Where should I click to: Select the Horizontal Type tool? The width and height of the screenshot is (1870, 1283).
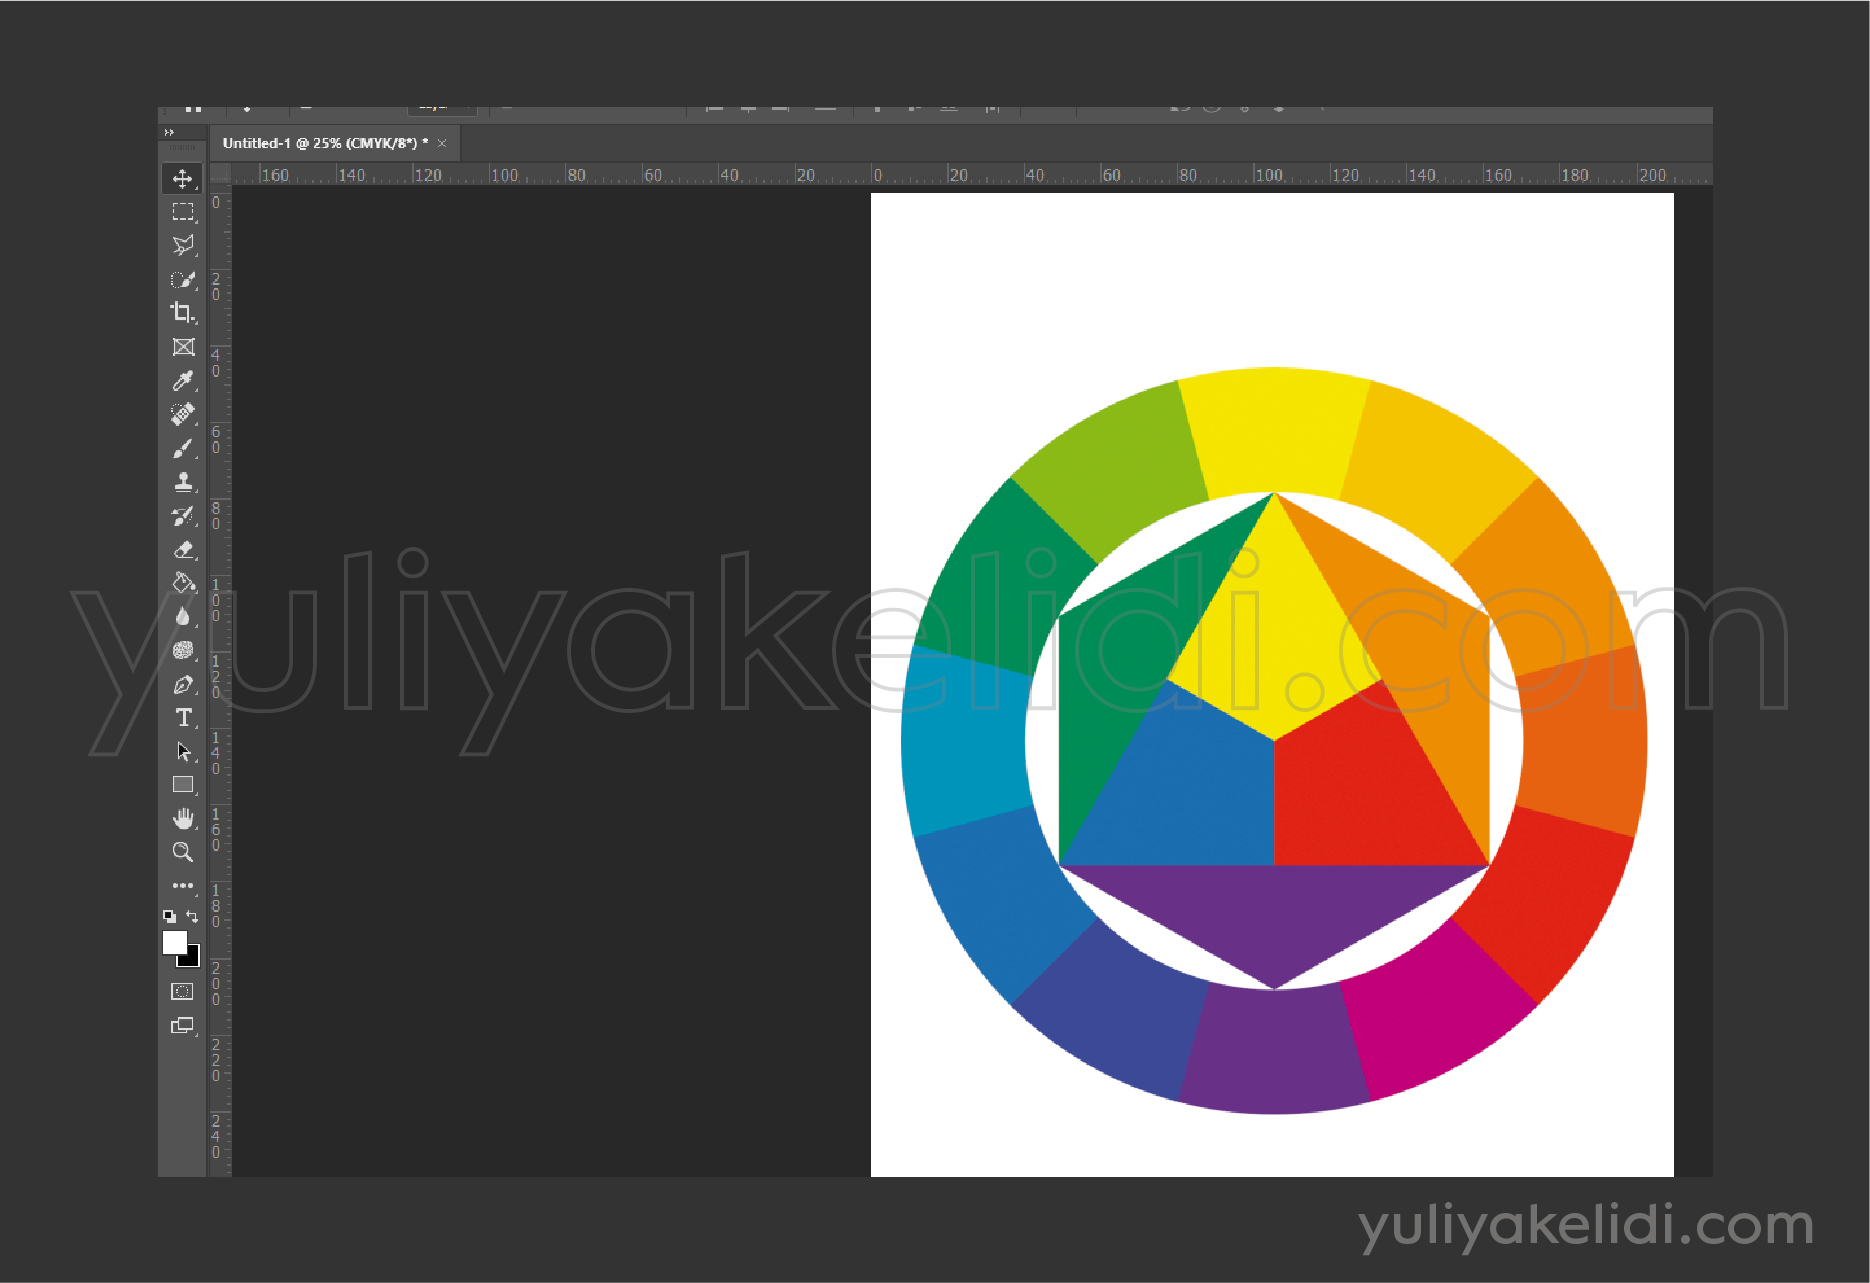pyautogui.click(x=182, y=718)
